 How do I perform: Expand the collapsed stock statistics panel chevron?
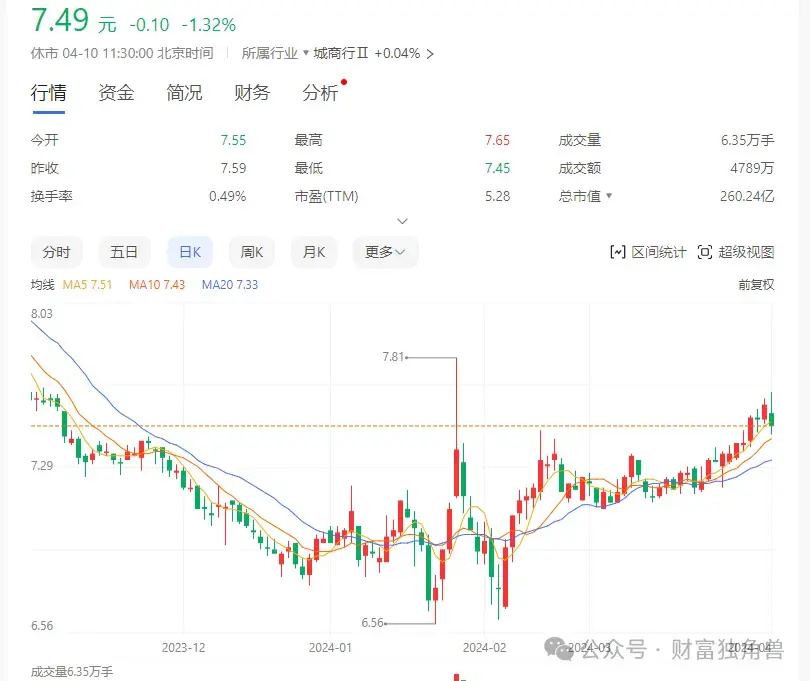coord(403,220)
